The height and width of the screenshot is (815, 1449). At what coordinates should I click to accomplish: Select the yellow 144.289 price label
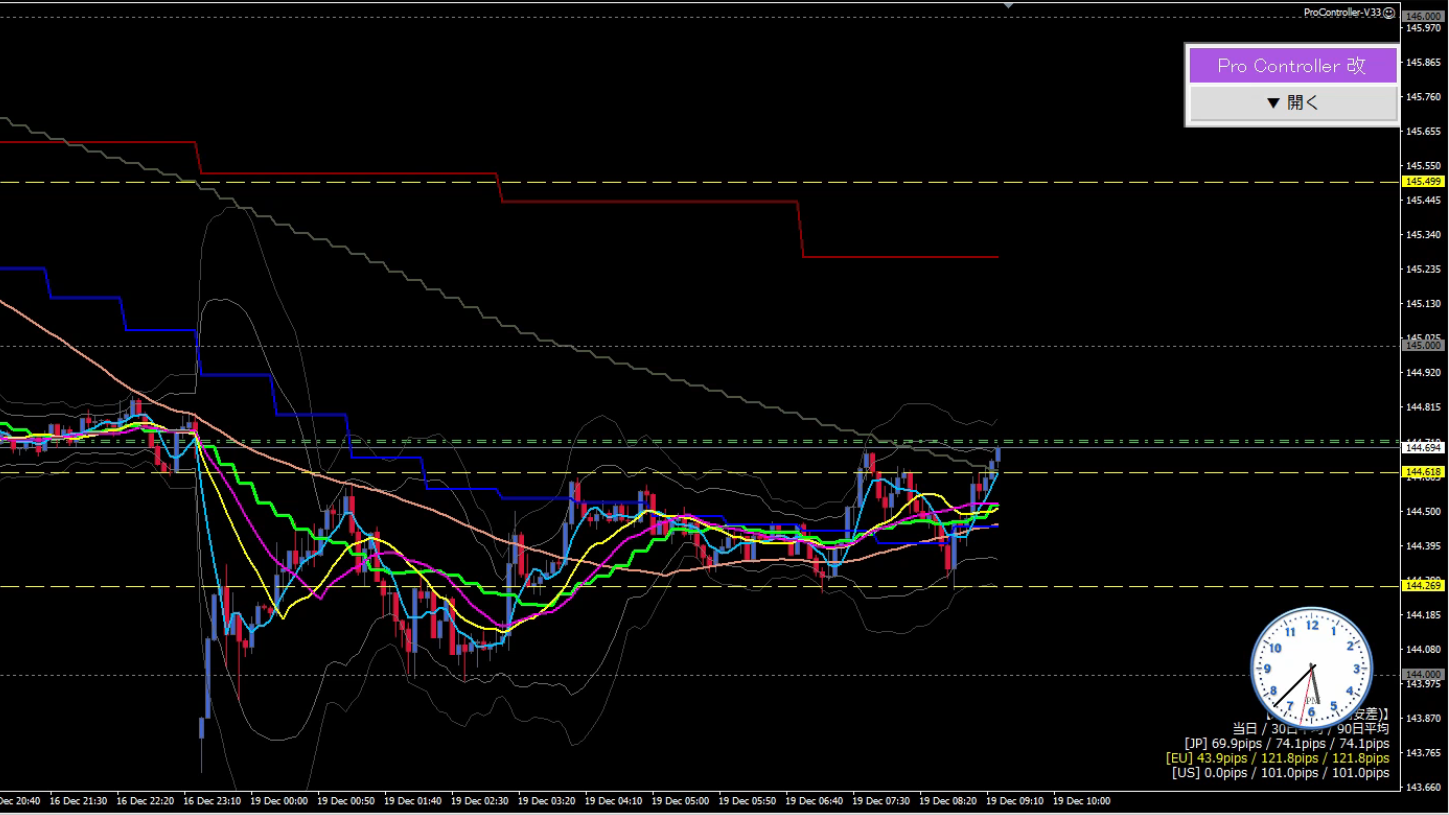point(1423,586)
